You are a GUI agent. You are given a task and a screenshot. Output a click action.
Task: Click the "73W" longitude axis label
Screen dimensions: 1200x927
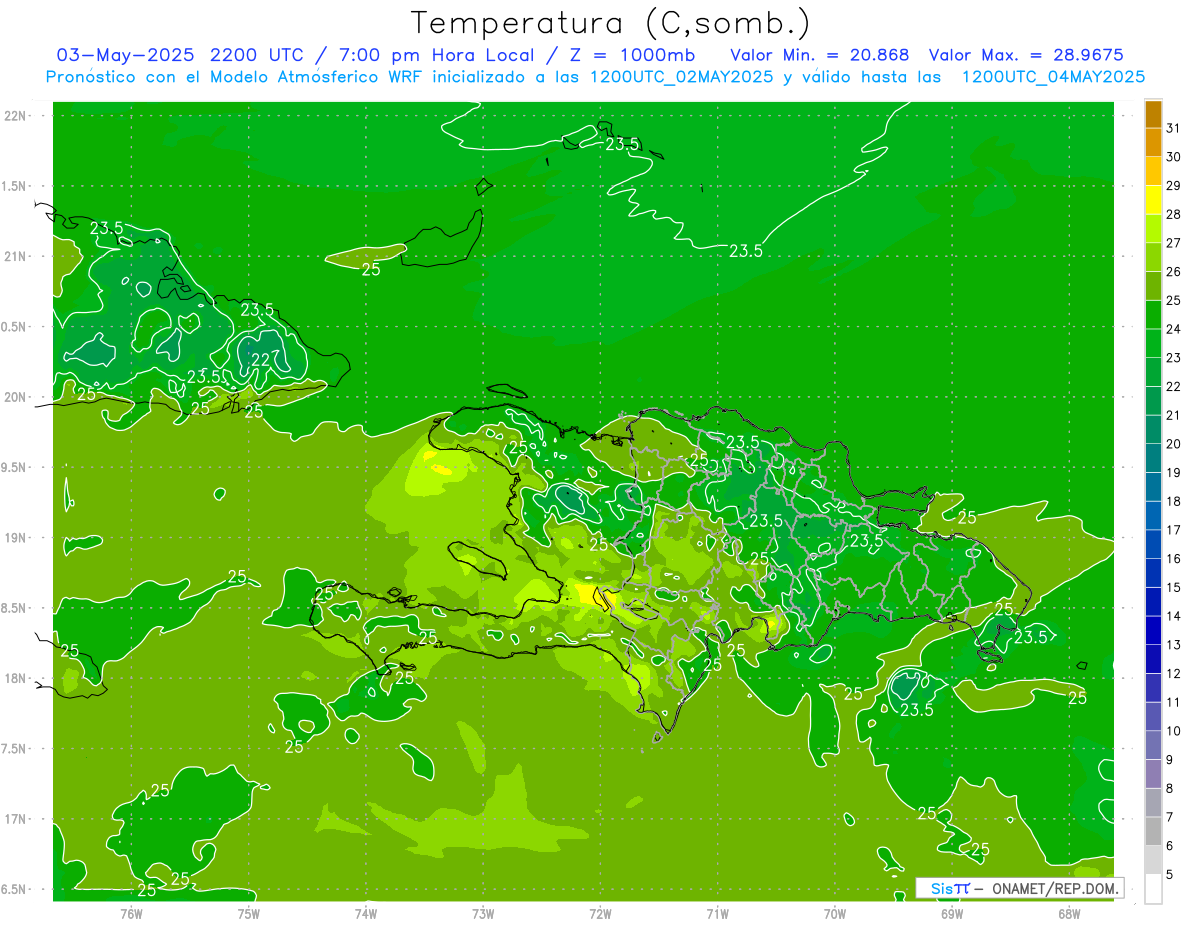click(x=483, y=912)
